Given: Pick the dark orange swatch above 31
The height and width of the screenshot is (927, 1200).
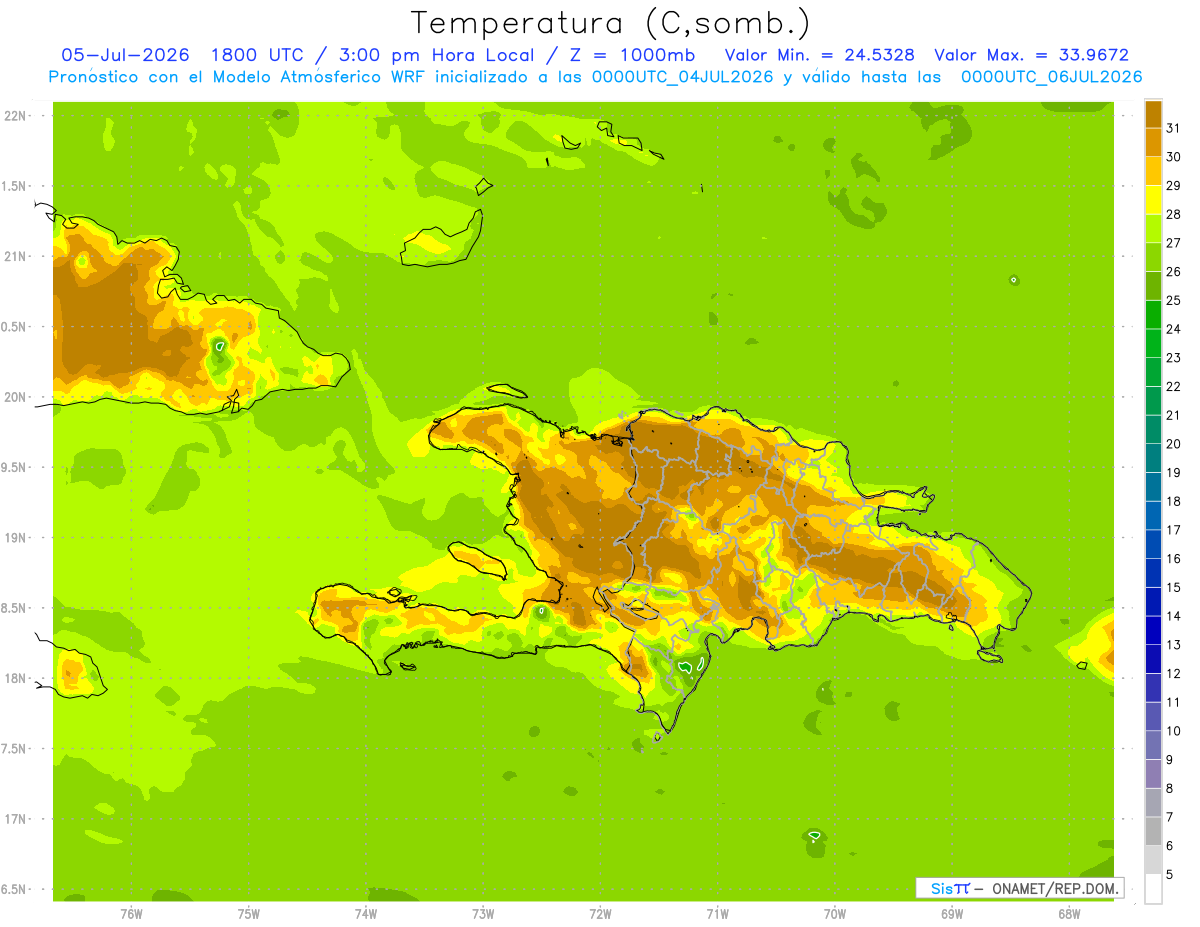Looking at the screenshot, I should (1153, 114).
